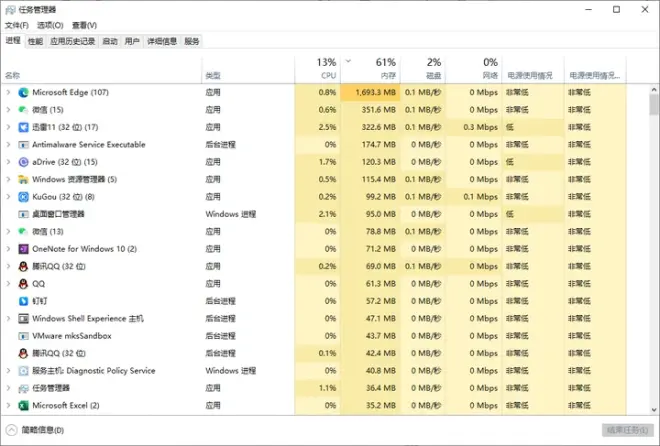Click the vertical scrollbar up arrow
This screenshot has height=446, width=660.
click(x=654, y=89)
